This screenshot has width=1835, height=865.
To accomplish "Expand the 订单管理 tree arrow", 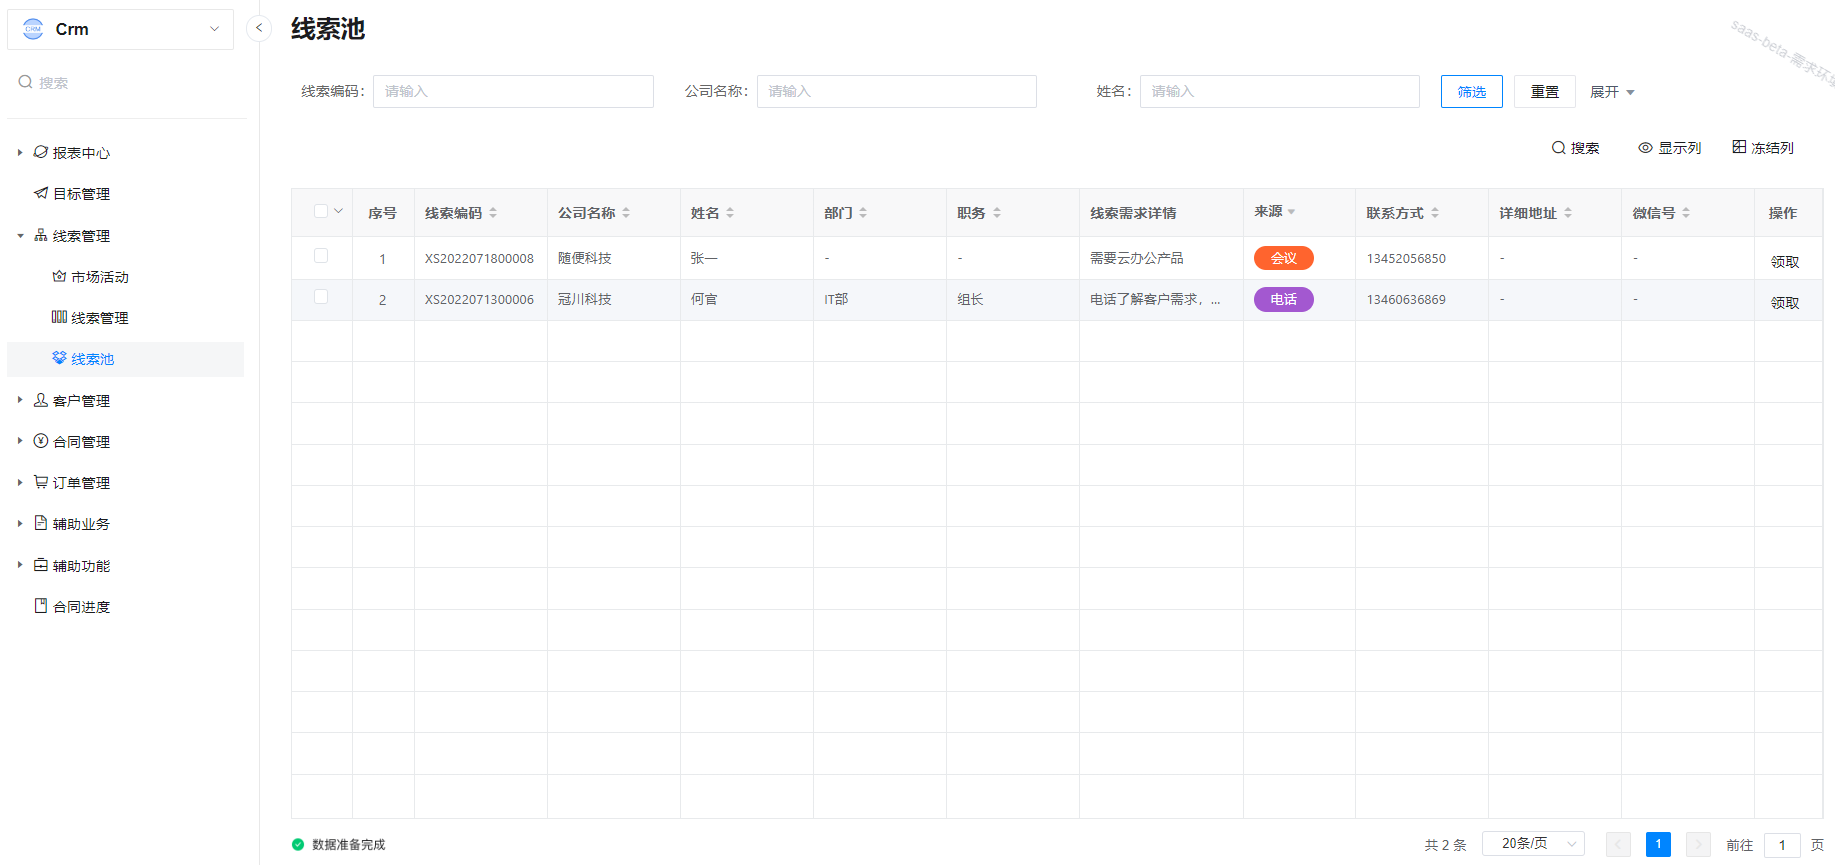I will pos(20,482).
